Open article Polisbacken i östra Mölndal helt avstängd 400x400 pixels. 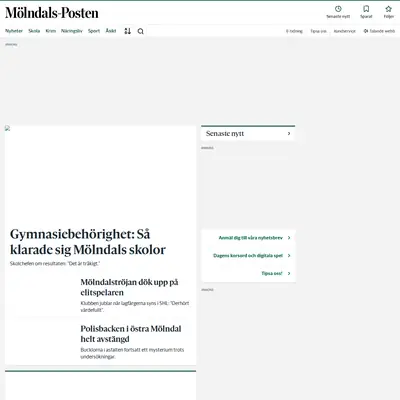pos(131,334)
